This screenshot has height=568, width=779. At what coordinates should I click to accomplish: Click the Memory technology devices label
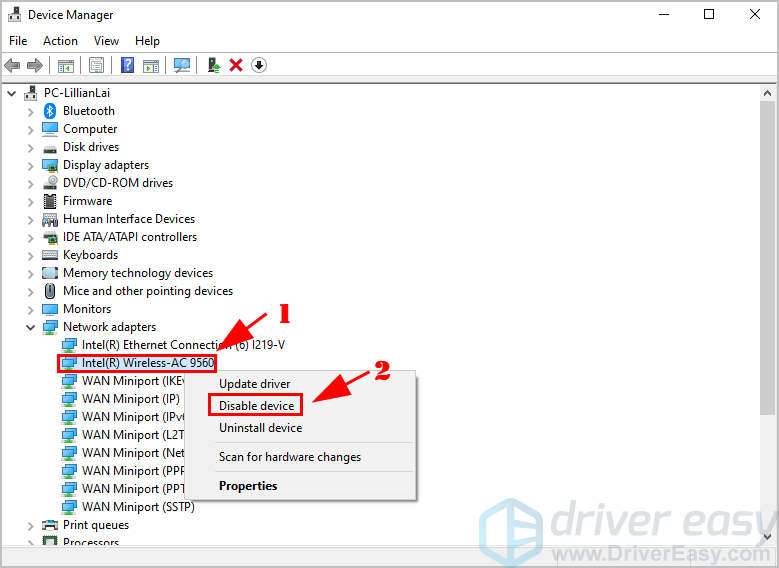tap(138, 273)
